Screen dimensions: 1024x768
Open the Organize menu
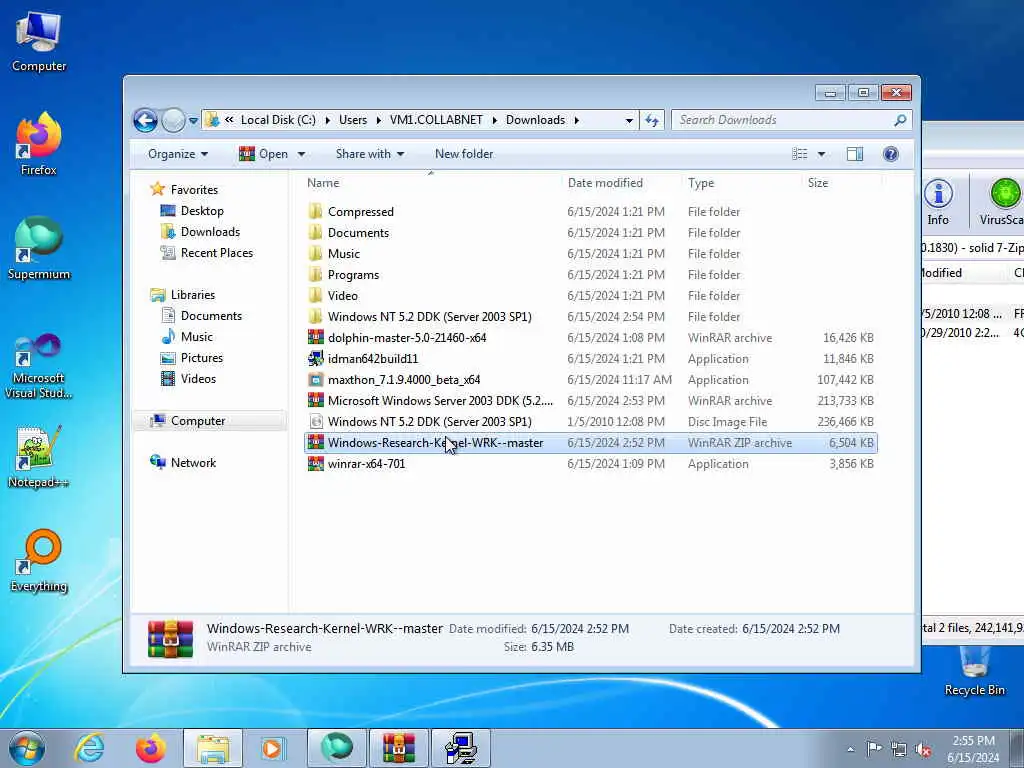coord(178,154)
